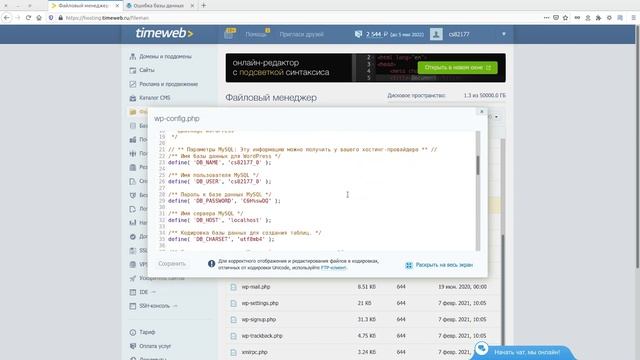Click the cs82177 account name
640x360 pixels.
pyautogui.click(x=459, y=34)
